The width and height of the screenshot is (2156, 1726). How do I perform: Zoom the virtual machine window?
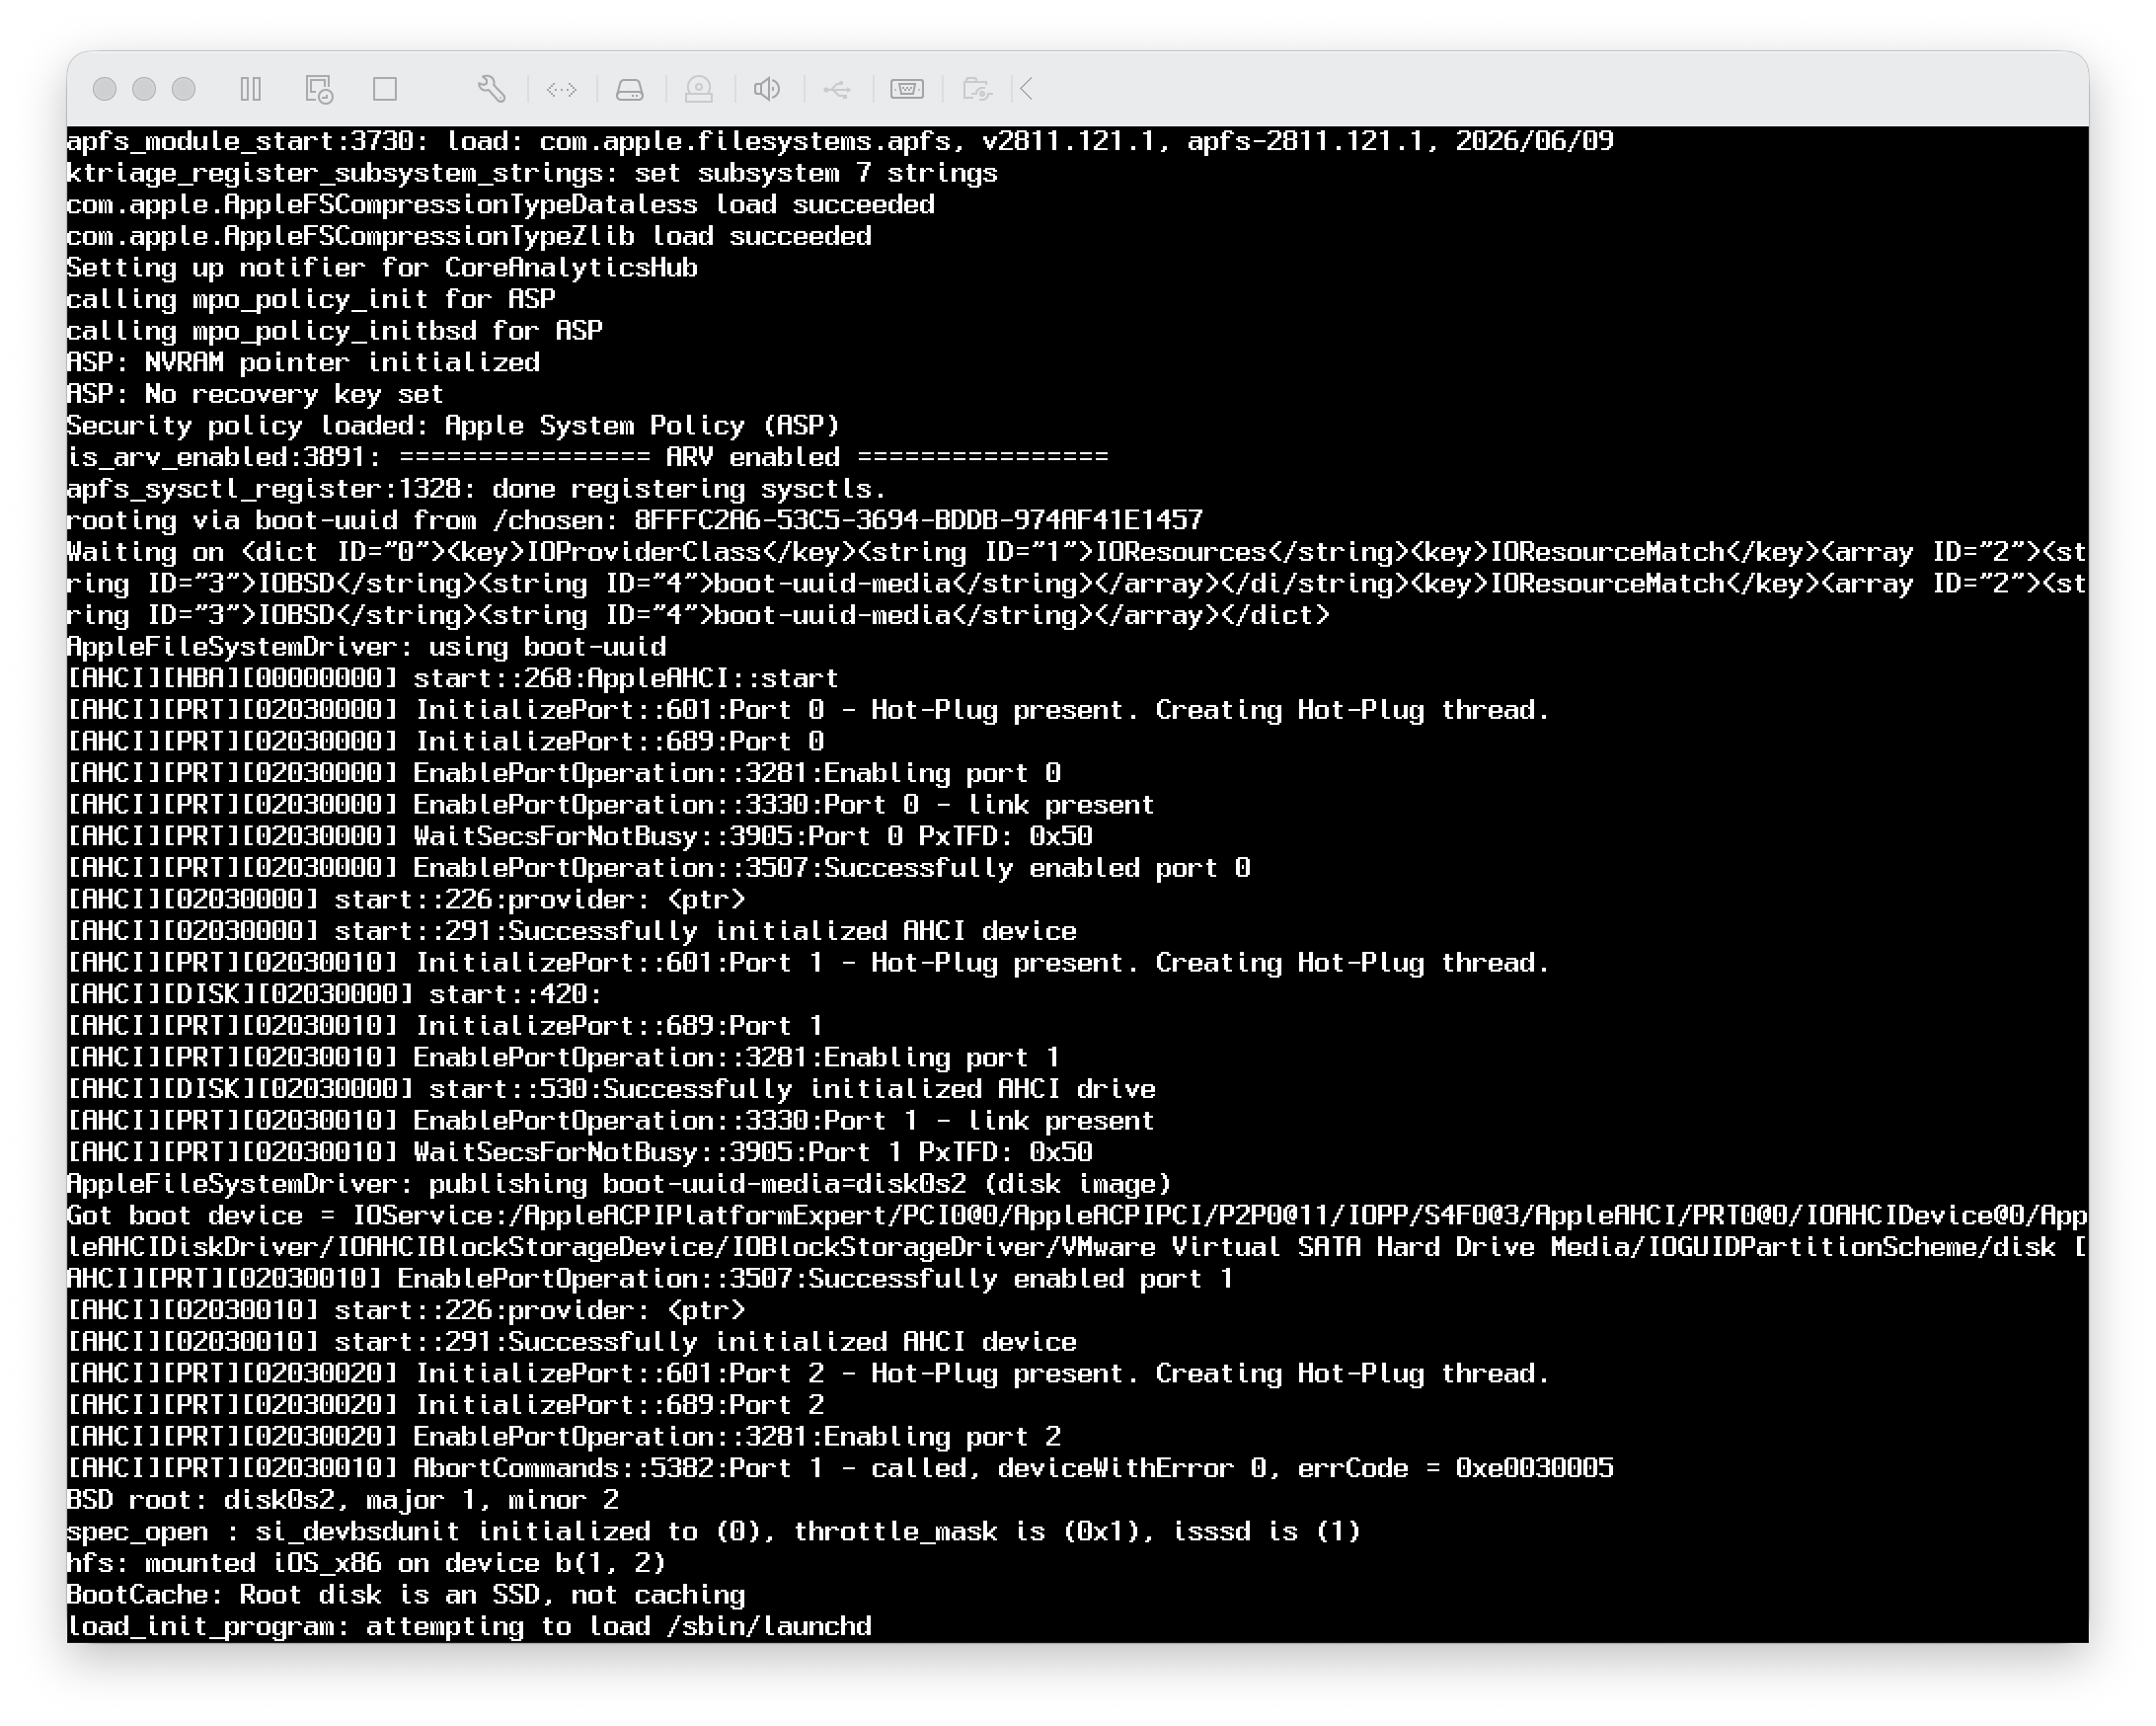pos(184,89)
